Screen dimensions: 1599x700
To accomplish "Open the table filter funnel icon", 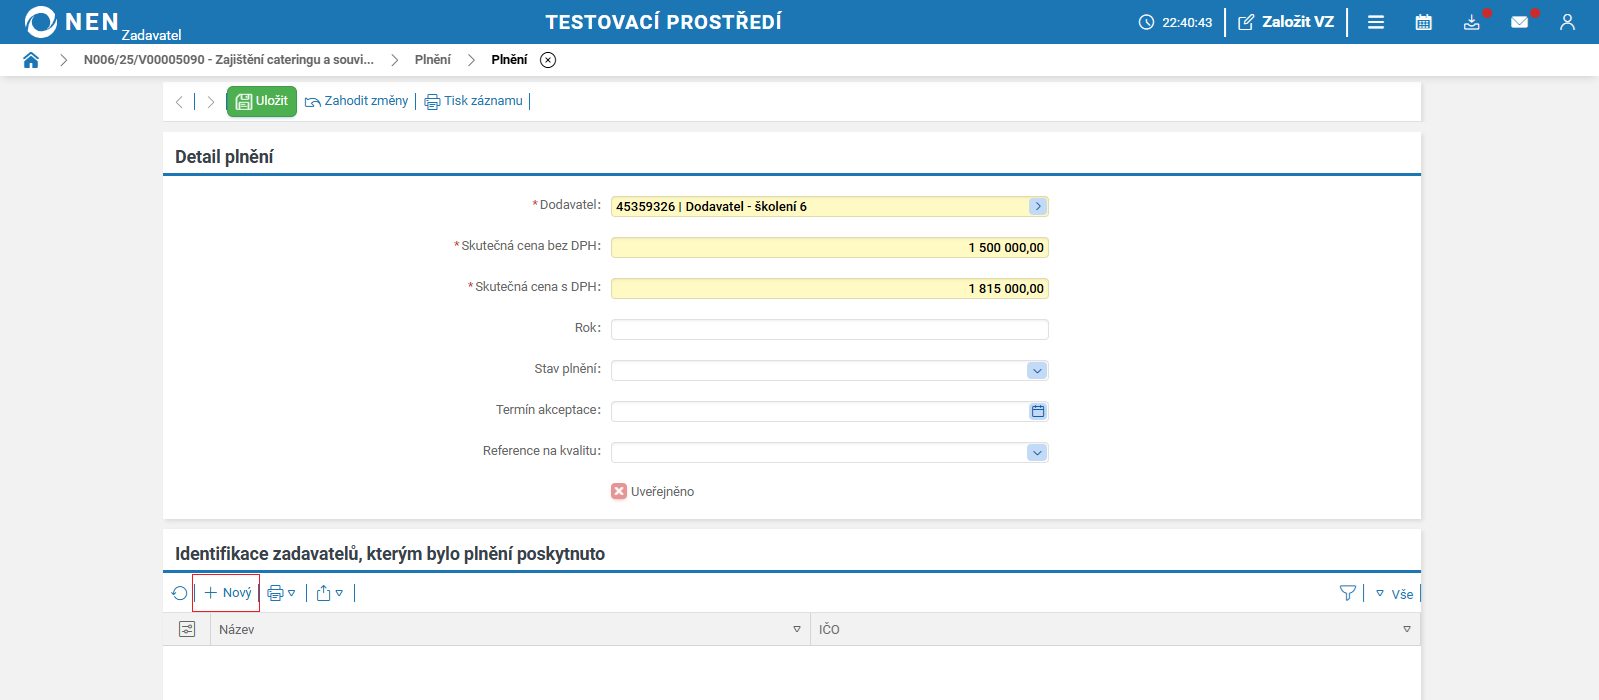I will coord(1348,593).
